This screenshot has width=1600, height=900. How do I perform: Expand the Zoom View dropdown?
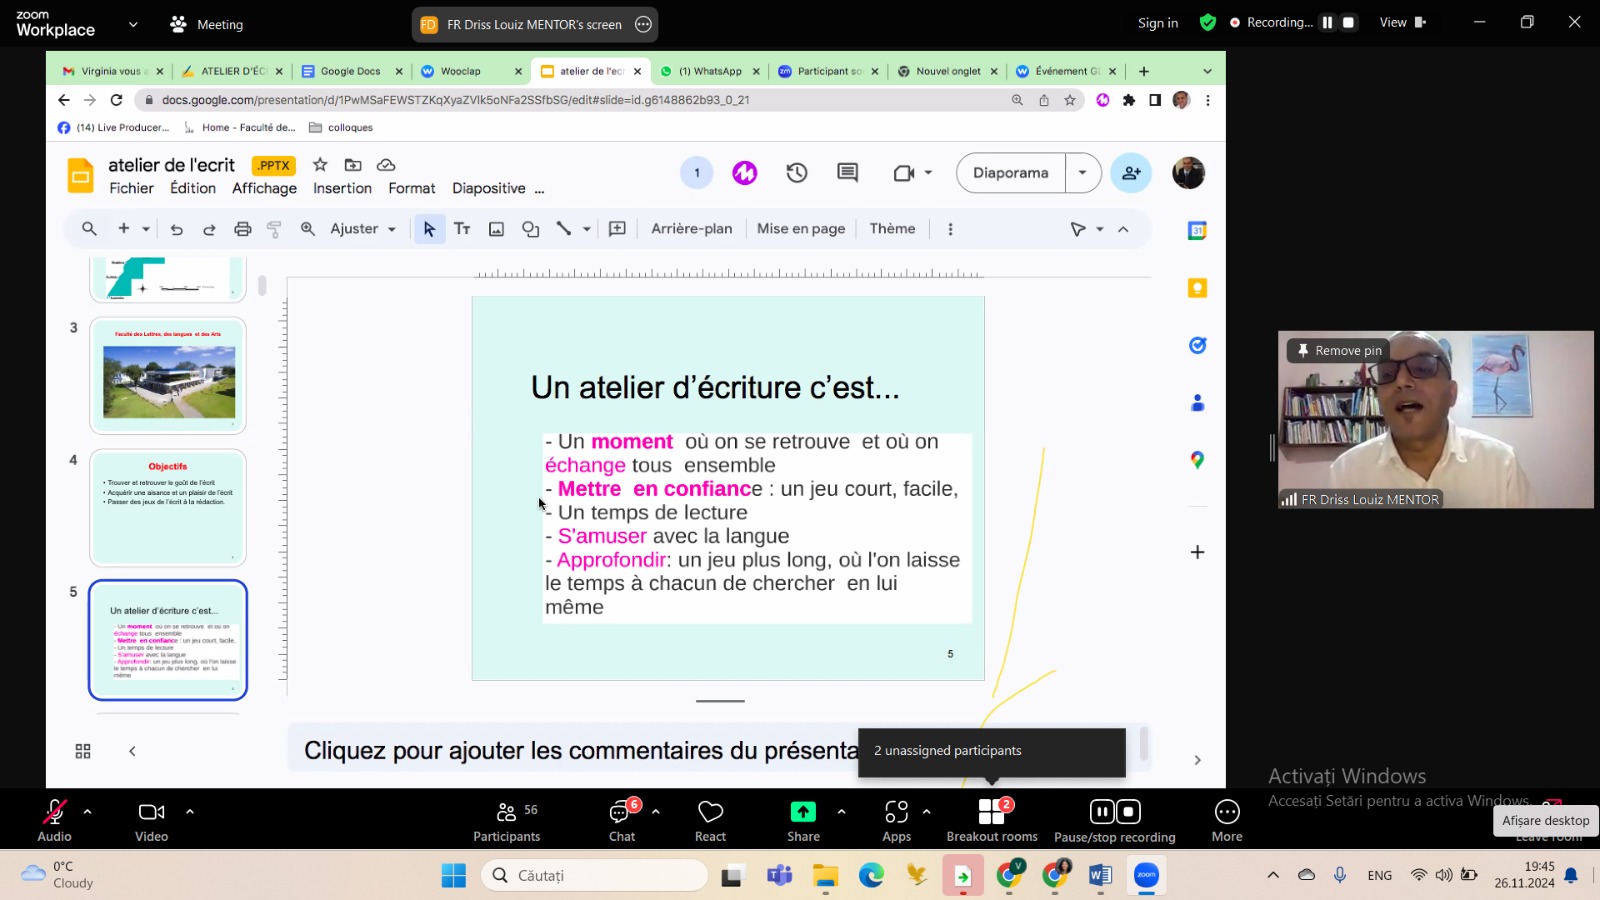[x=1402, y=22]
